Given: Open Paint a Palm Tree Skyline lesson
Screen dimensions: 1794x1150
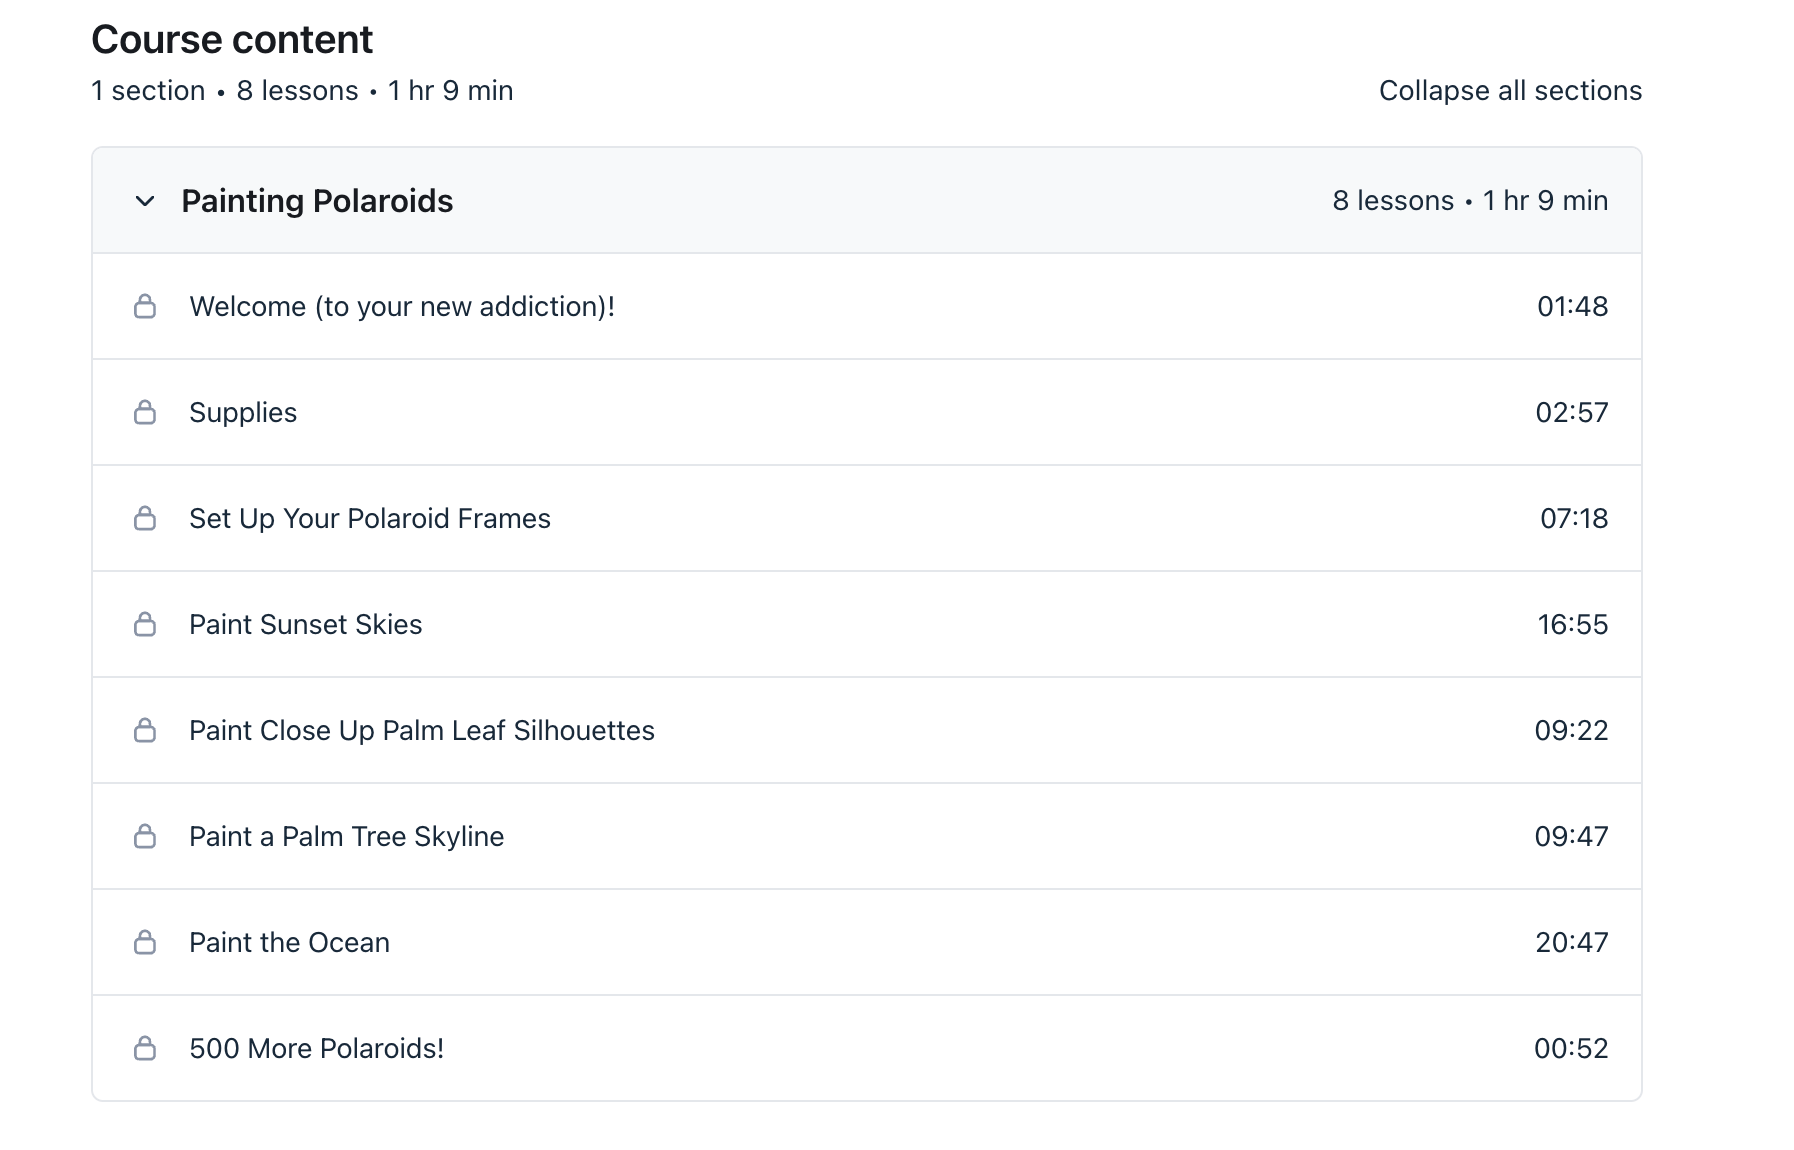Looking at the screenshot, I should pos(346,837).
